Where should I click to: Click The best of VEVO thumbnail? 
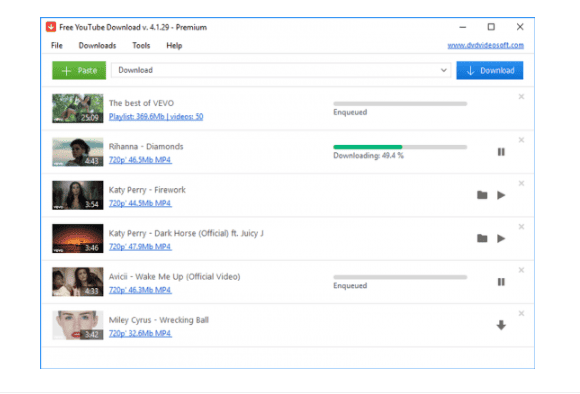pyautogui.click(x=78, y=108)
